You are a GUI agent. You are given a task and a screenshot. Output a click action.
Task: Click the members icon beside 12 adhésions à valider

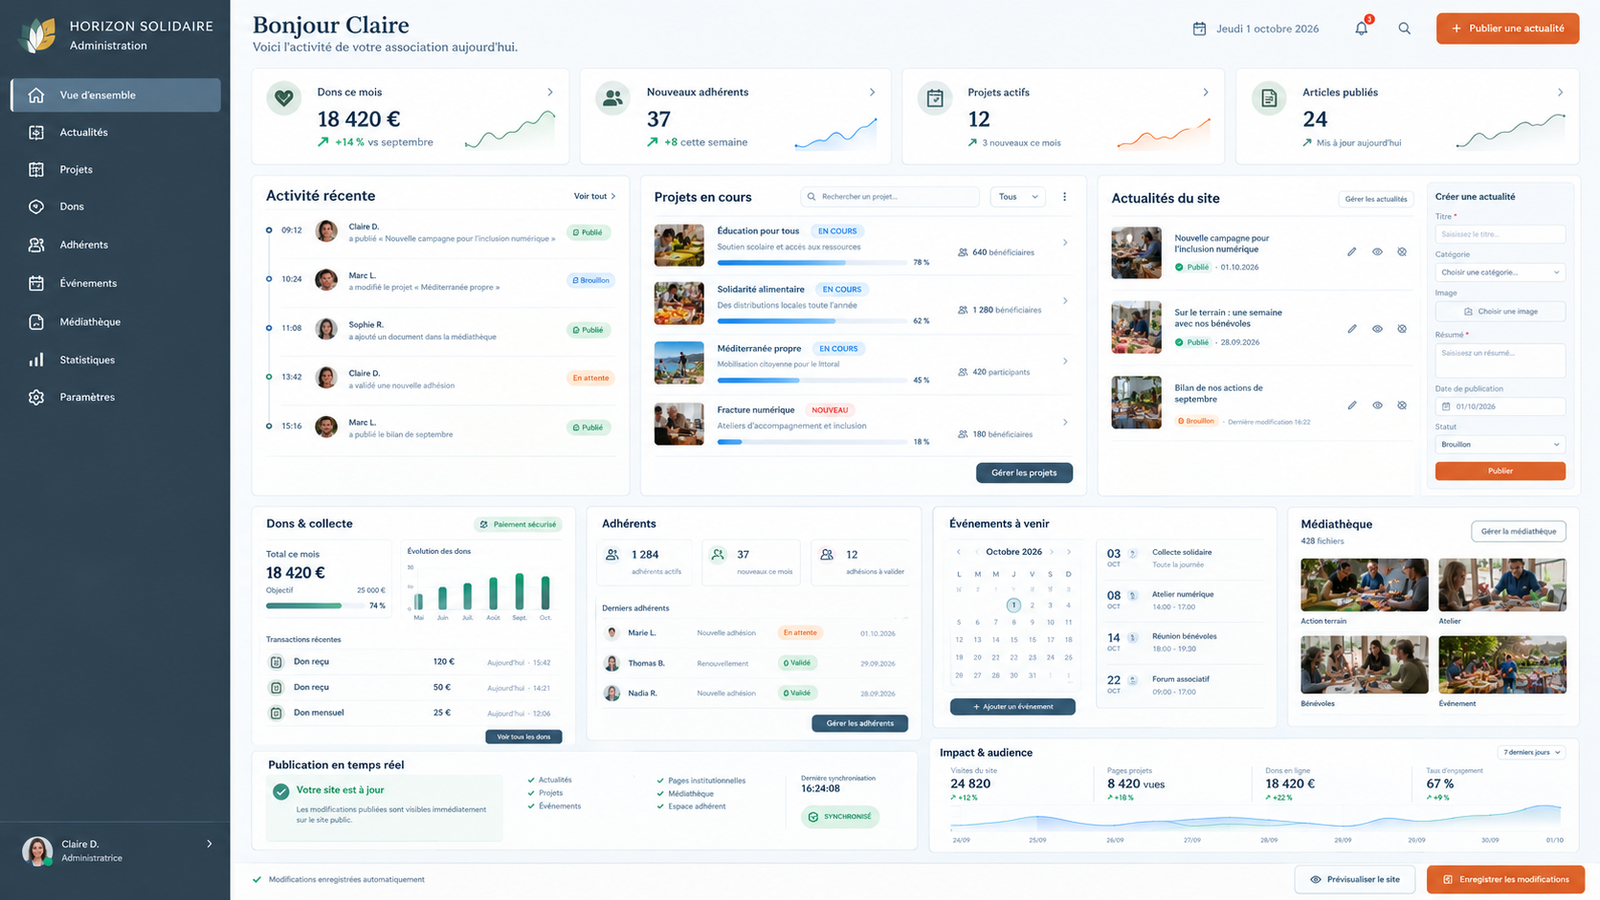pyautogui.click(x=827, y=554)
